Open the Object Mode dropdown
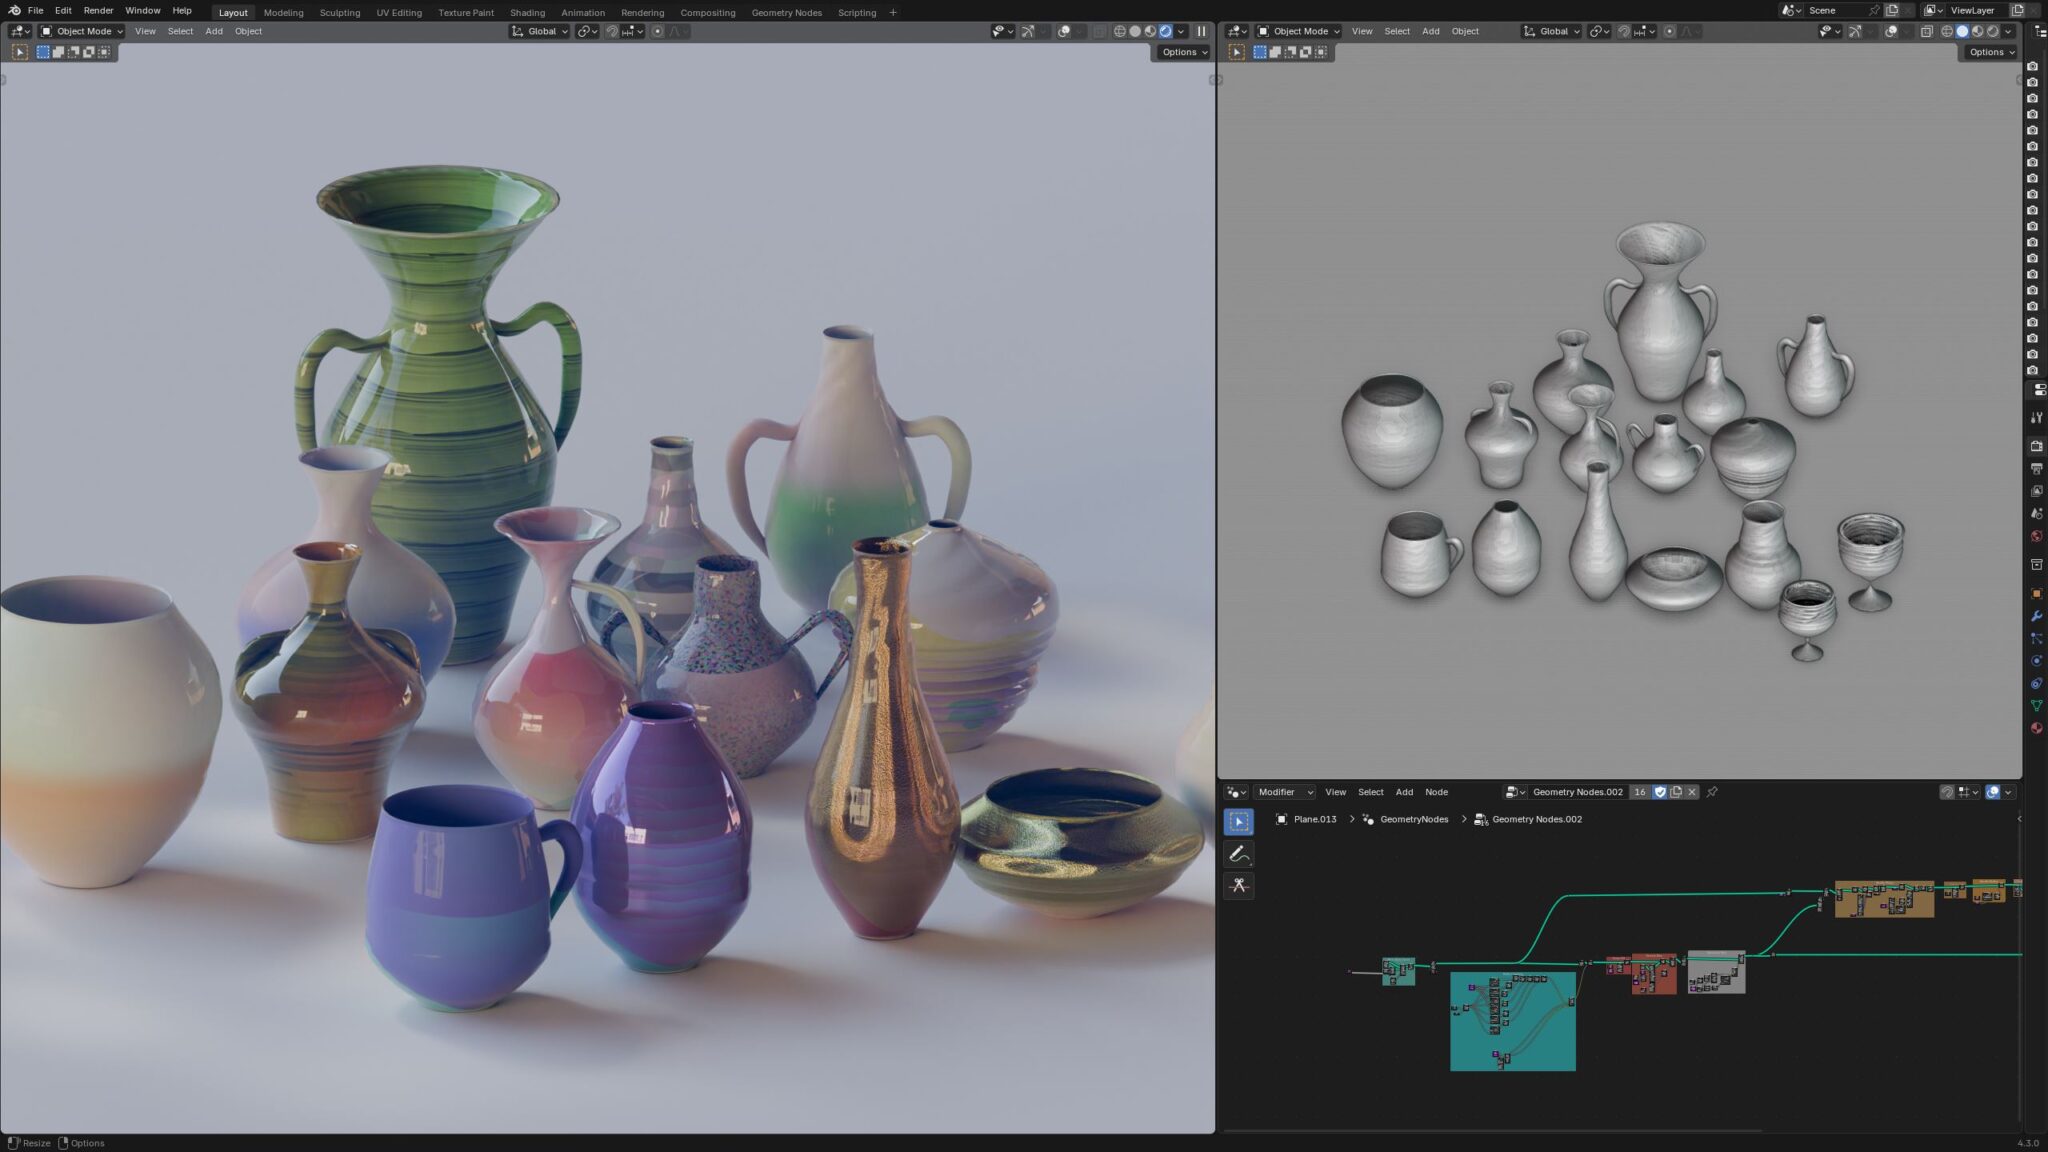Viewport: 2048px width, 1152px height. (x=80, y=31)
